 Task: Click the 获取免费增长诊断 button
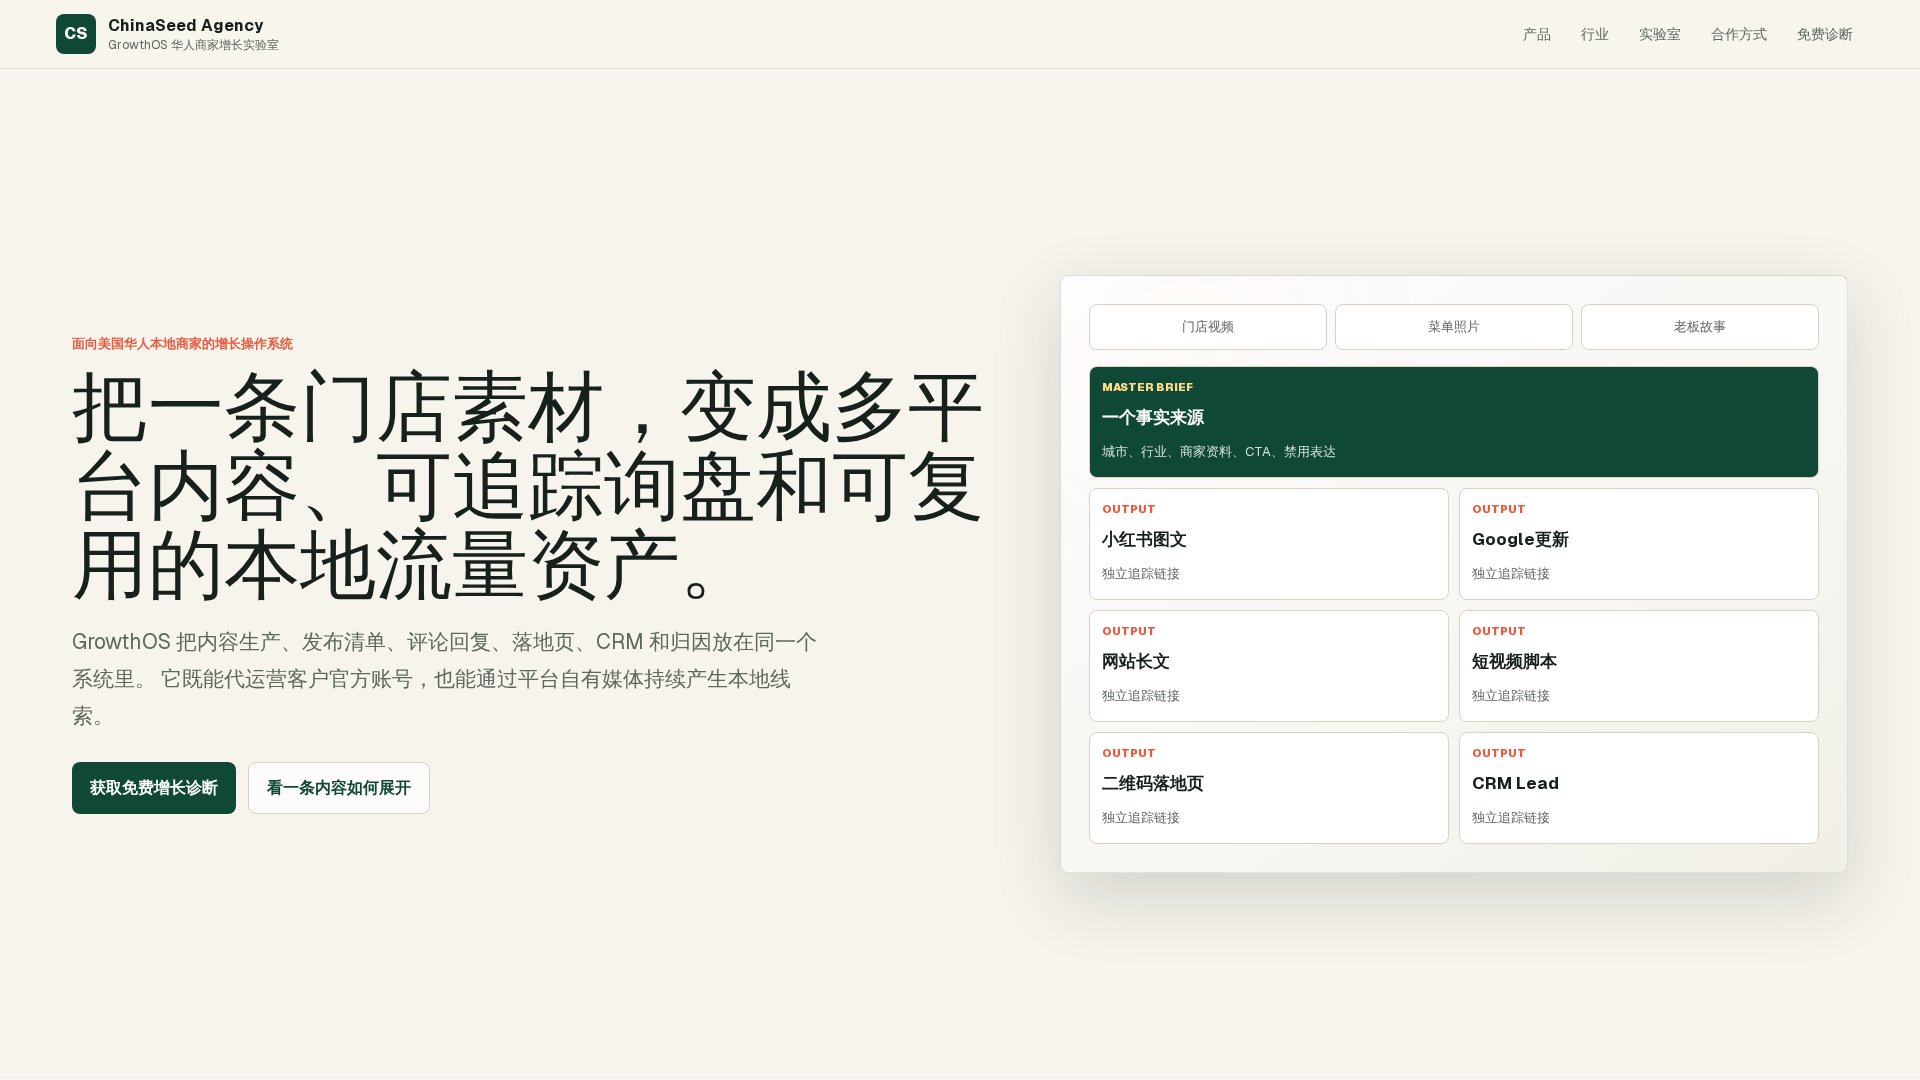[x=154, y=788]
